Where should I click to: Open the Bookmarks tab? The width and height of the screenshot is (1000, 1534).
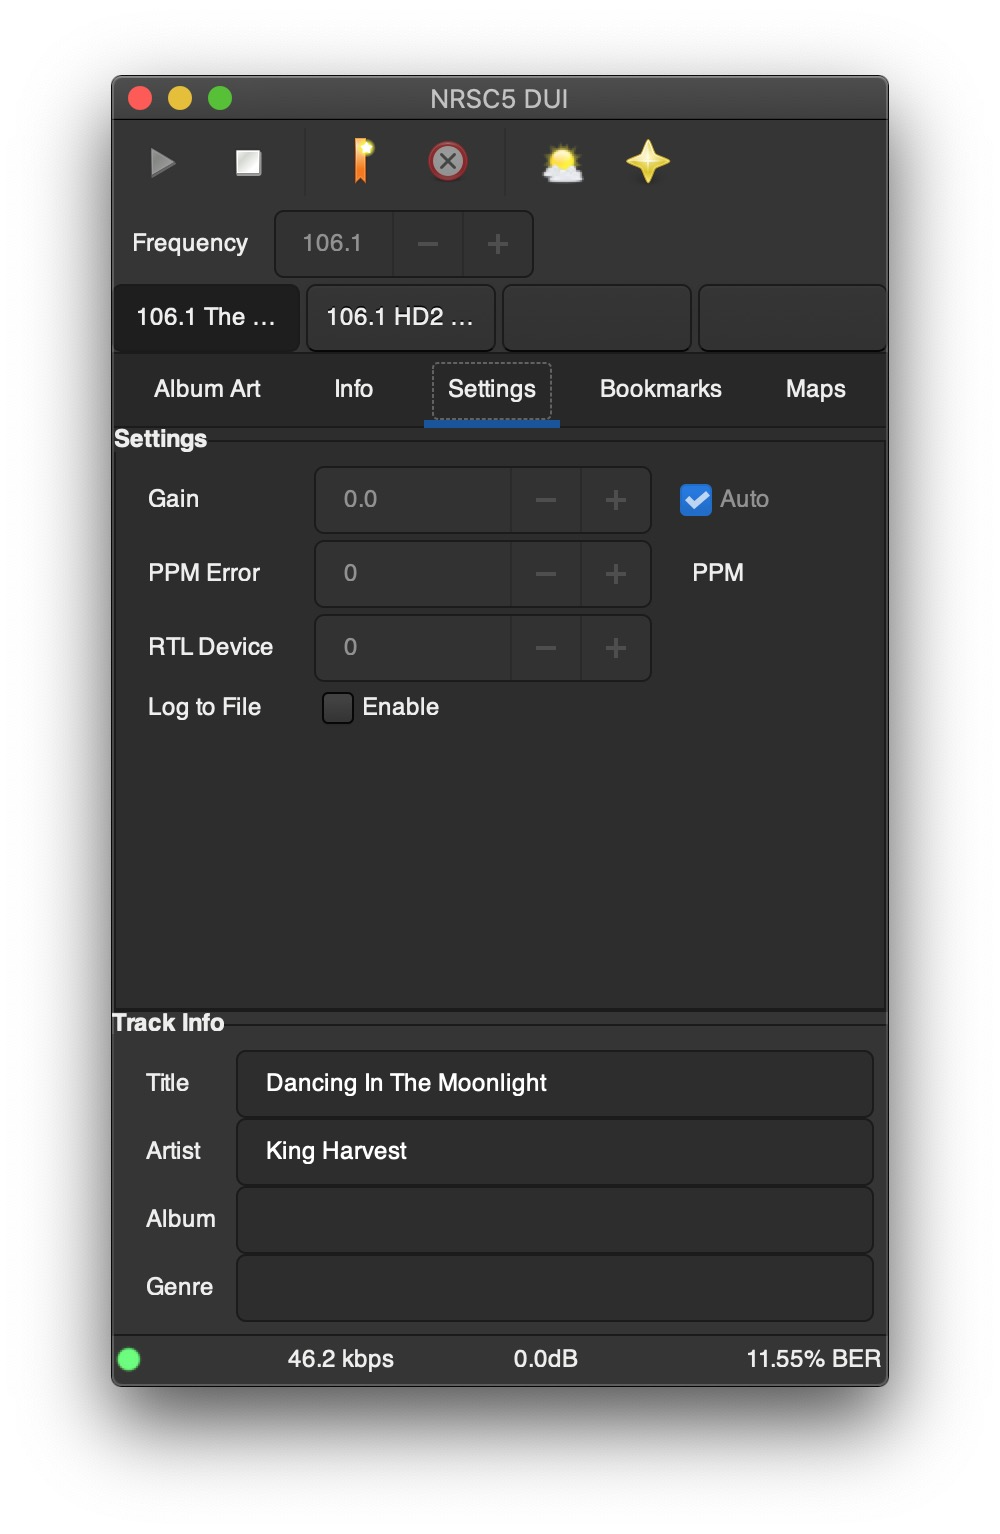(x=661, y=389)
